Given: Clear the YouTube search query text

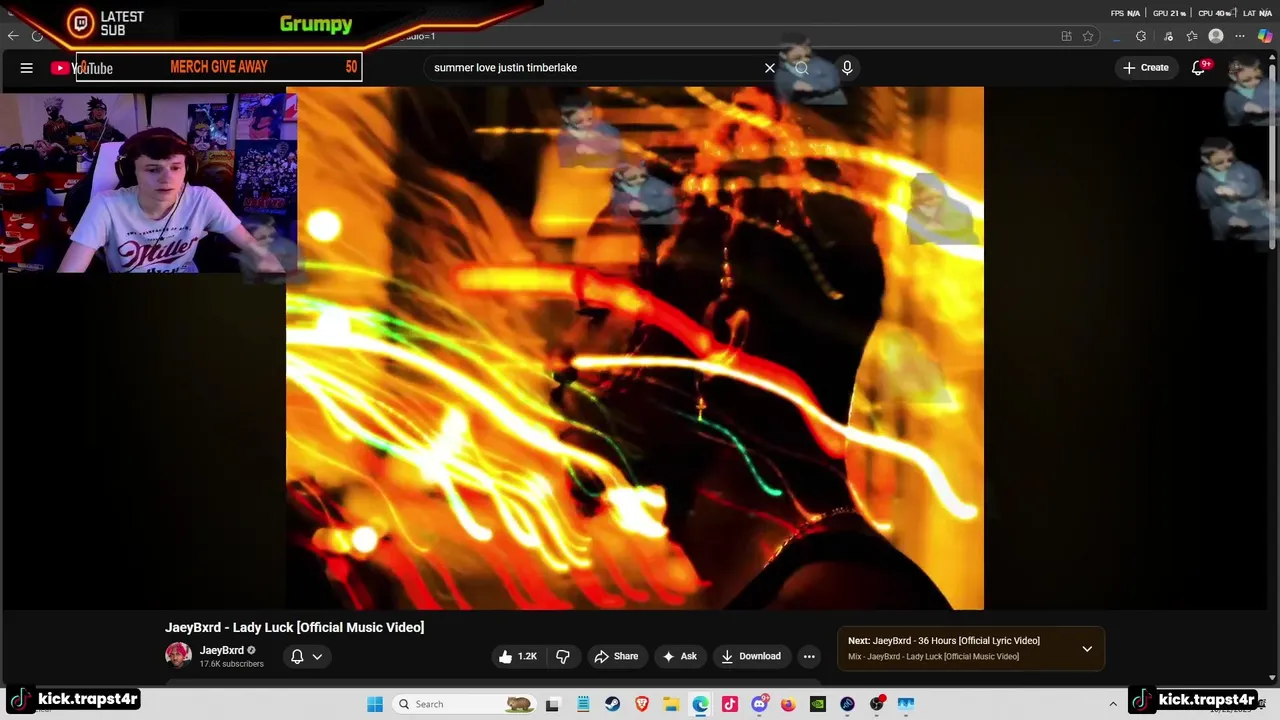Looking at the screenshot, I should tap(770, 68).
